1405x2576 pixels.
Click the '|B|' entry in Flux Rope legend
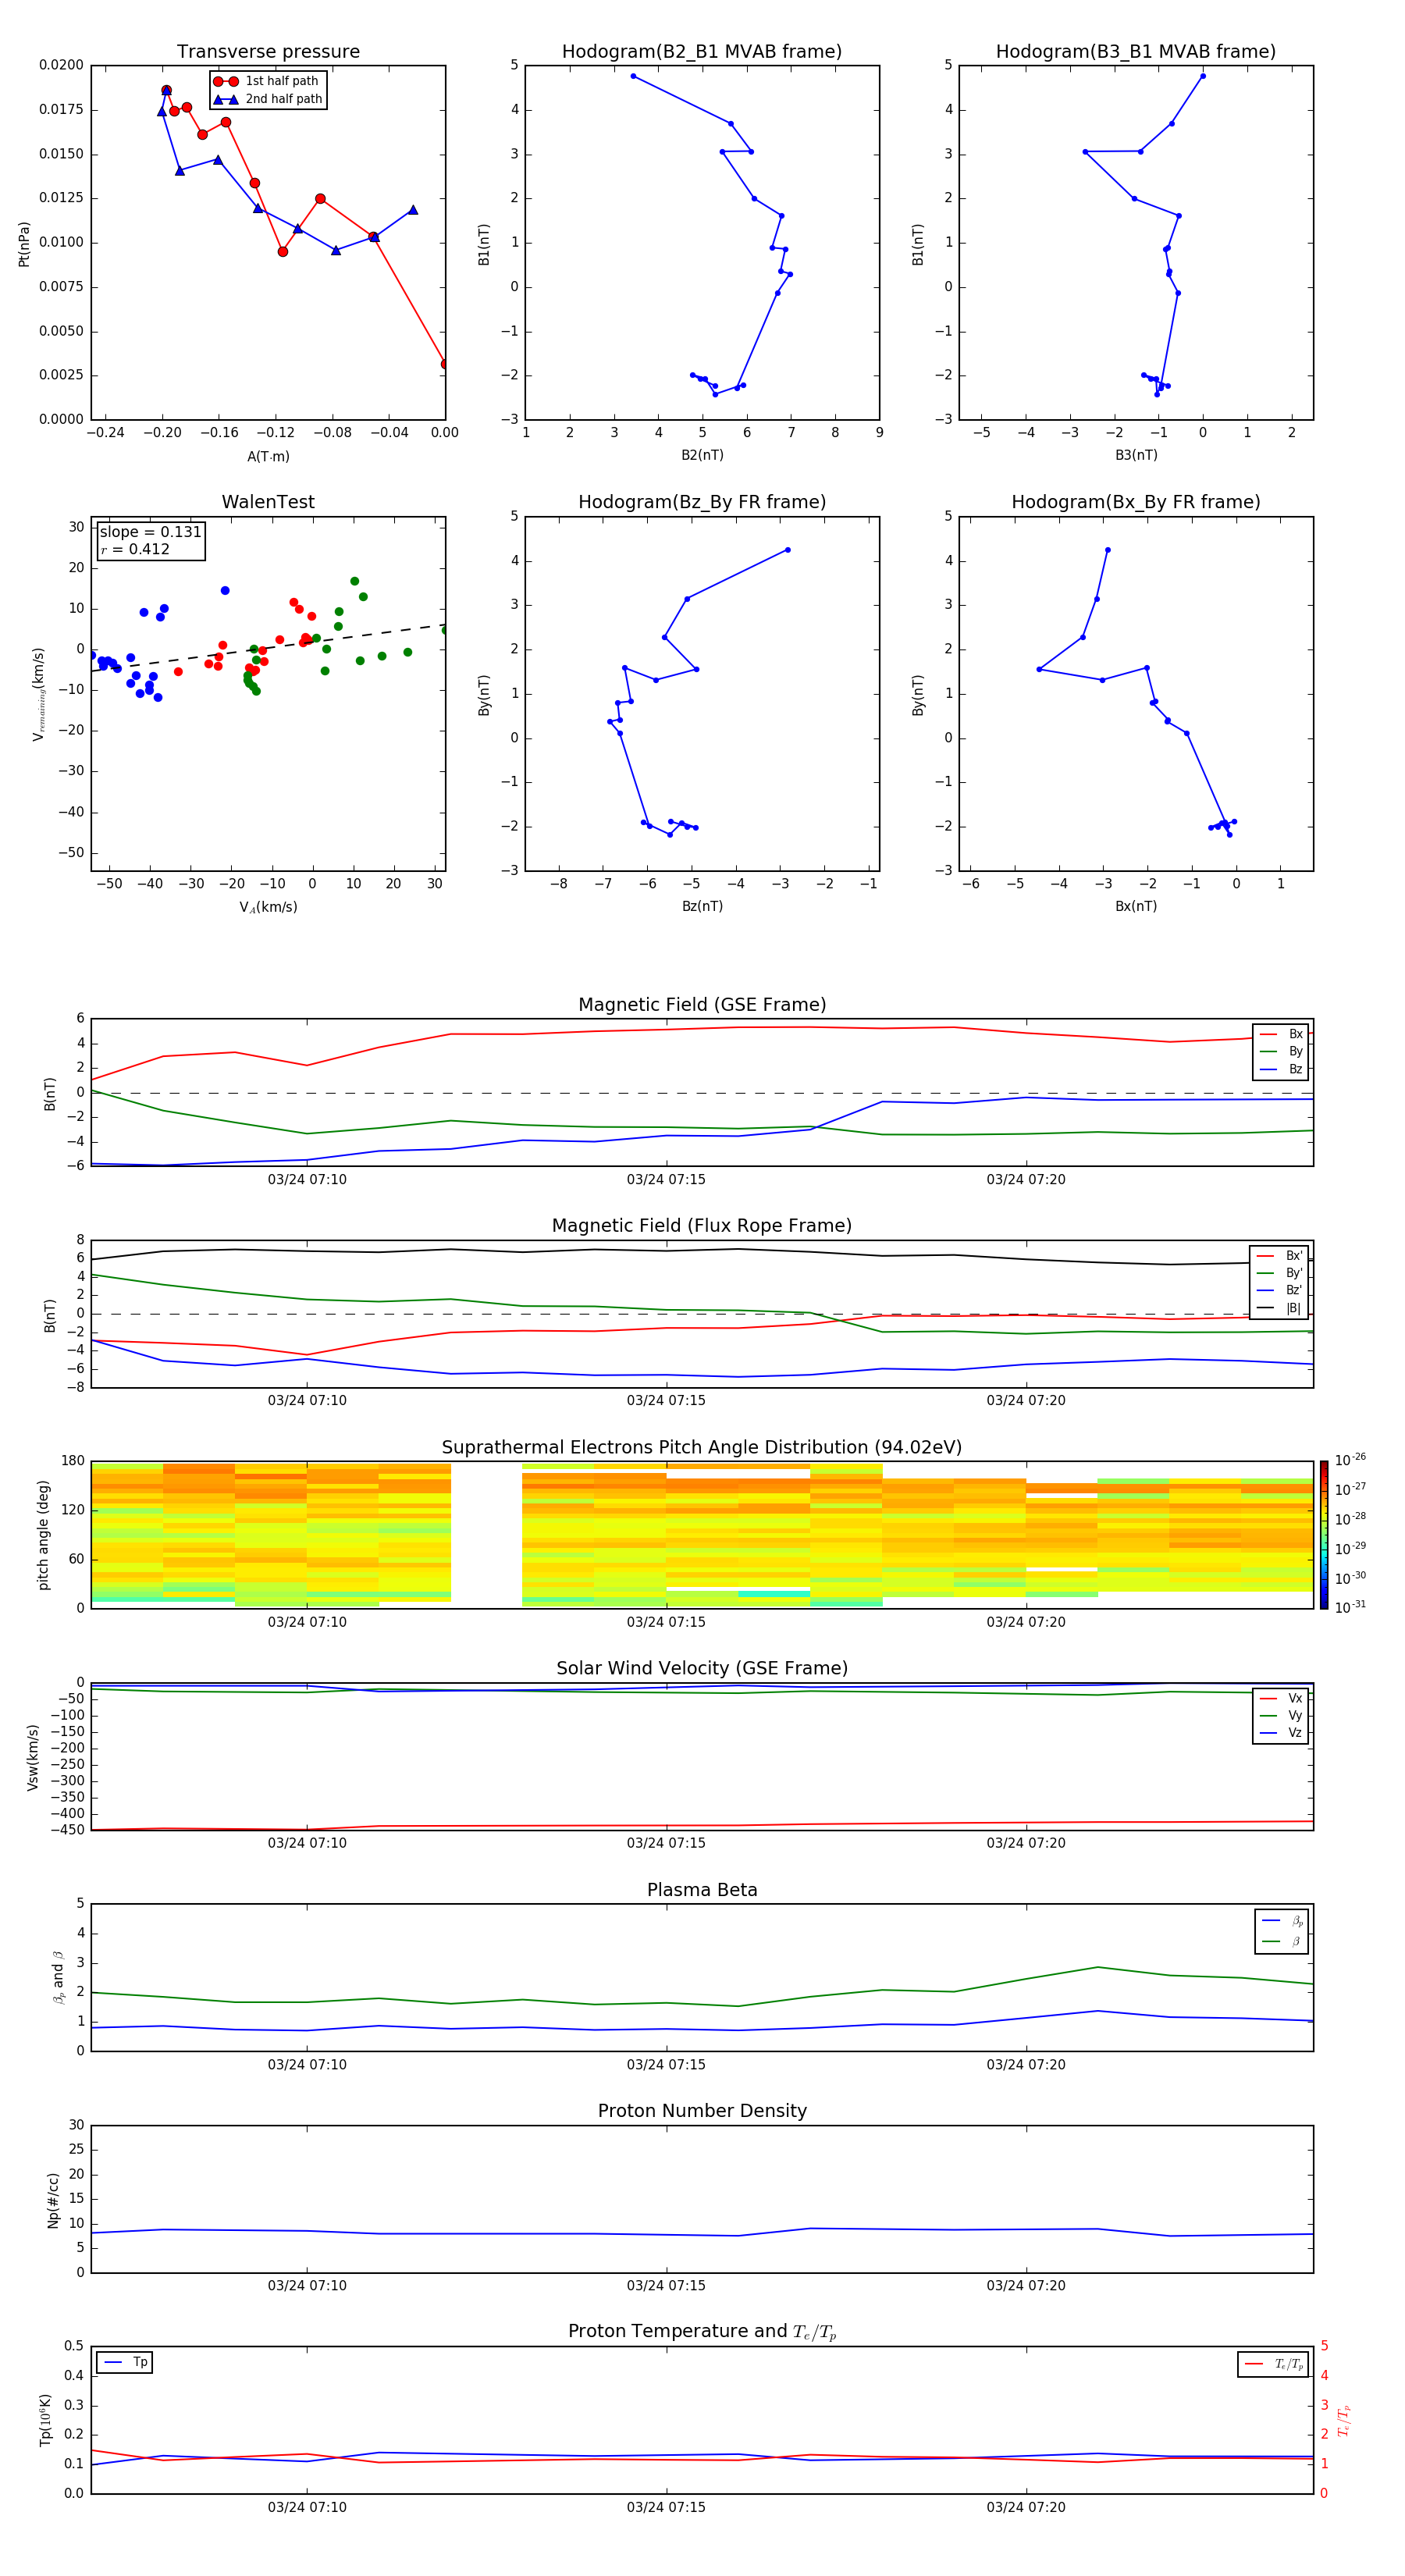pos(1280,1308)
